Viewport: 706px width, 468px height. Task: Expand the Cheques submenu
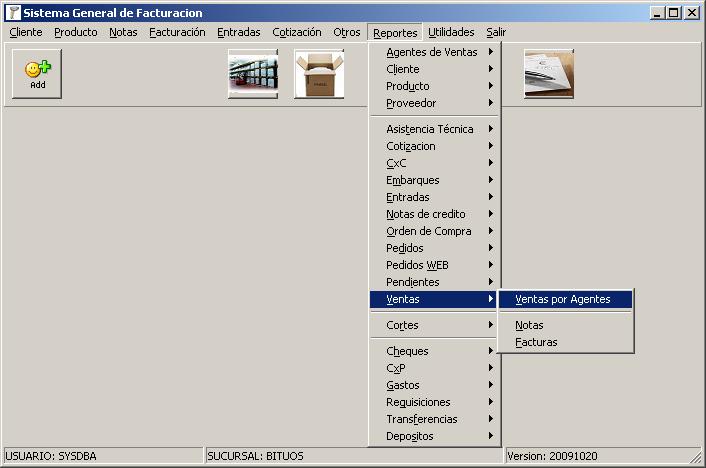[x=434, y=351]
